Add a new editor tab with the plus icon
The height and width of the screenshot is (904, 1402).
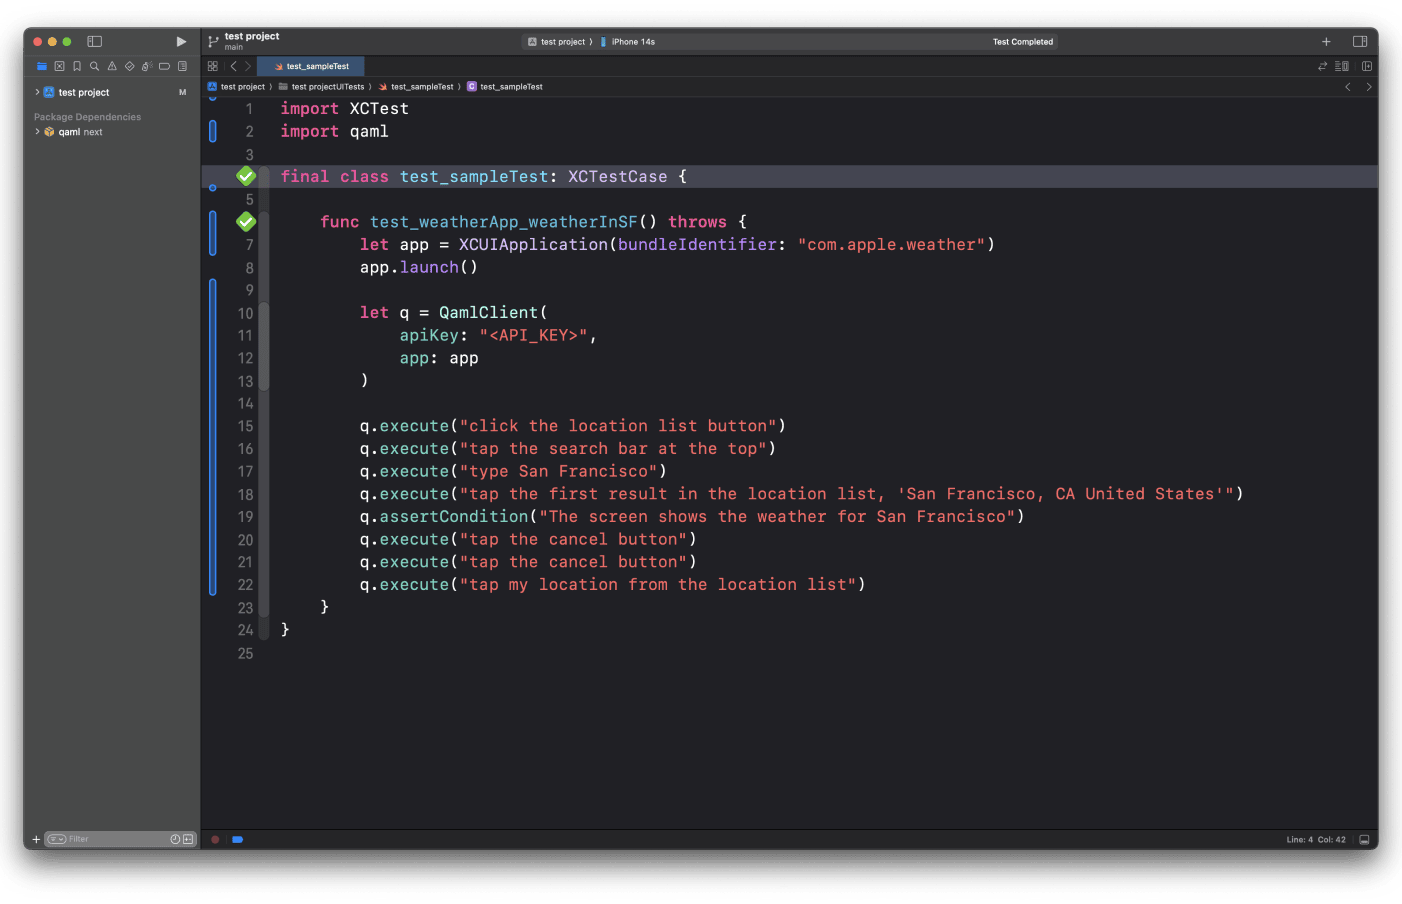point(1326,41)
